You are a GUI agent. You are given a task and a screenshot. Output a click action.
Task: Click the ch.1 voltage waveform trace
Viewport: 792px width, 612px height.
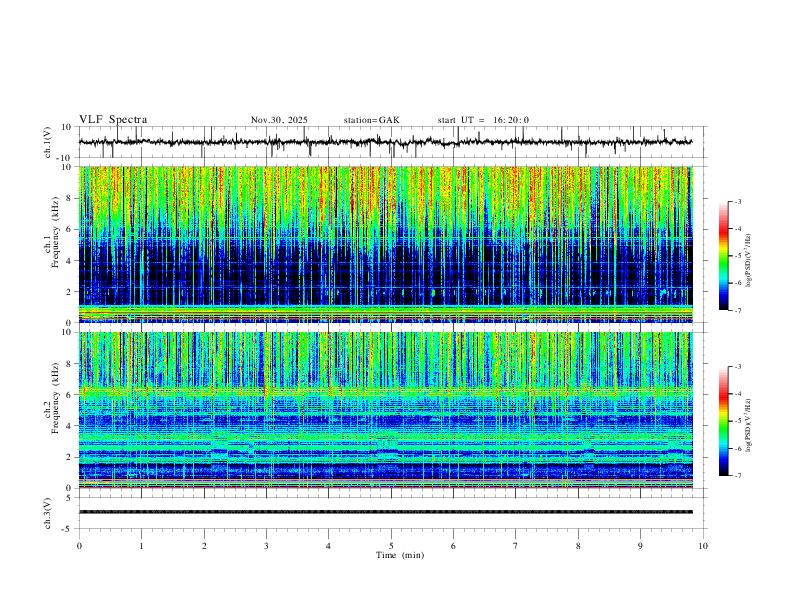385,142
